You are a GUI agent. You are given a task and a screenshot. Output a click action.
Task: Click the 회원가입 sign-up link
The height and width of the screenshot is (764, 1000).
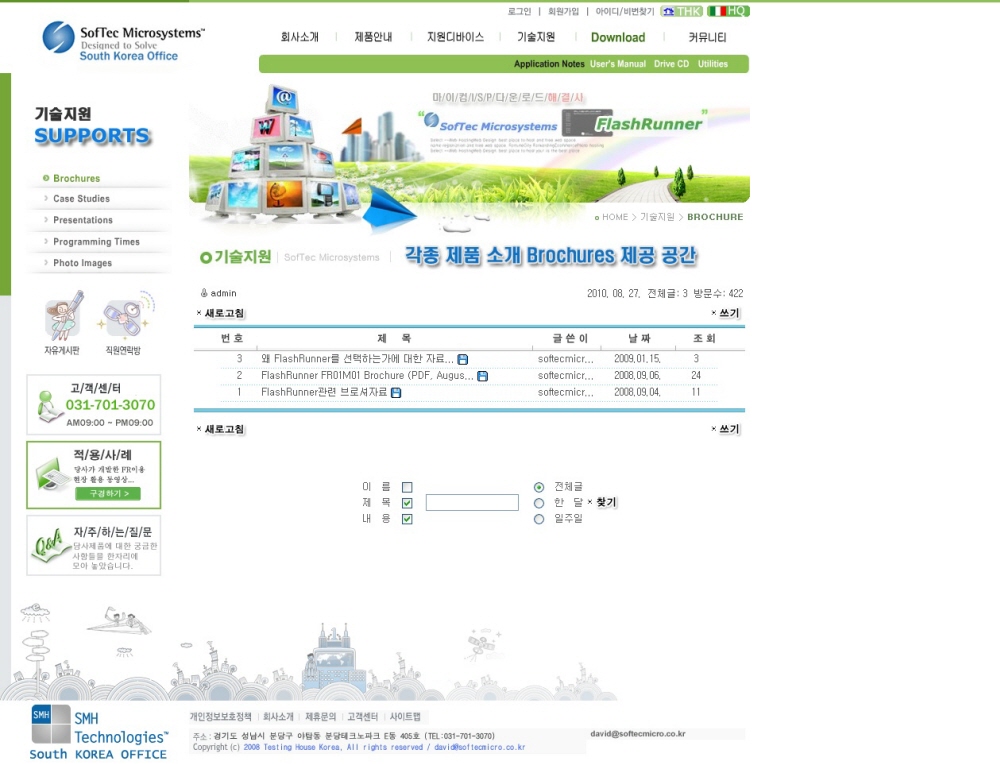[563, 11]
